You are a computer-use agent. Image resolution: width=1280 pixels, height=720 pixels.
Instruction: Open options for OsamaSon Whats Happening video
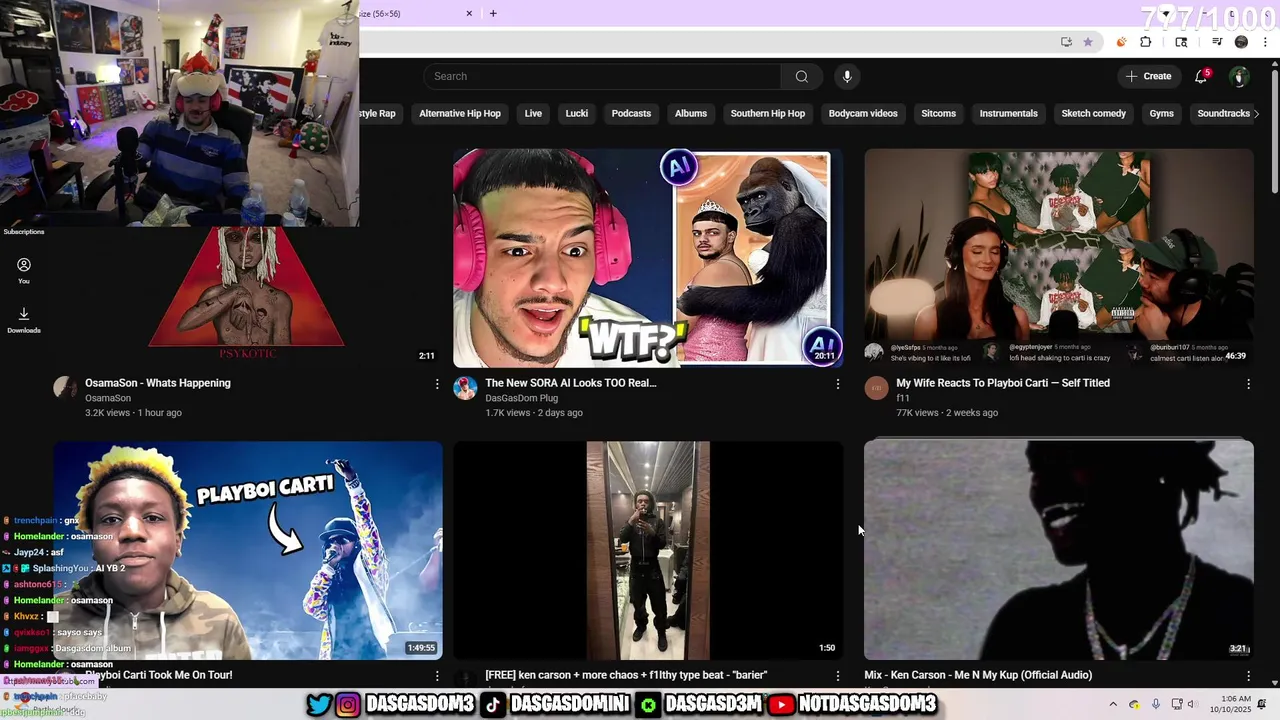[x=436, y=384]
